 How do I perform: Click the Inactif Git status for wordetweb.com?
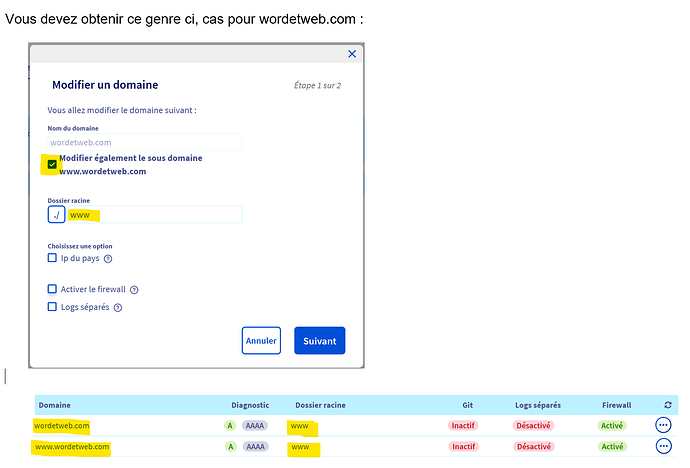click(x=463, y=425)
